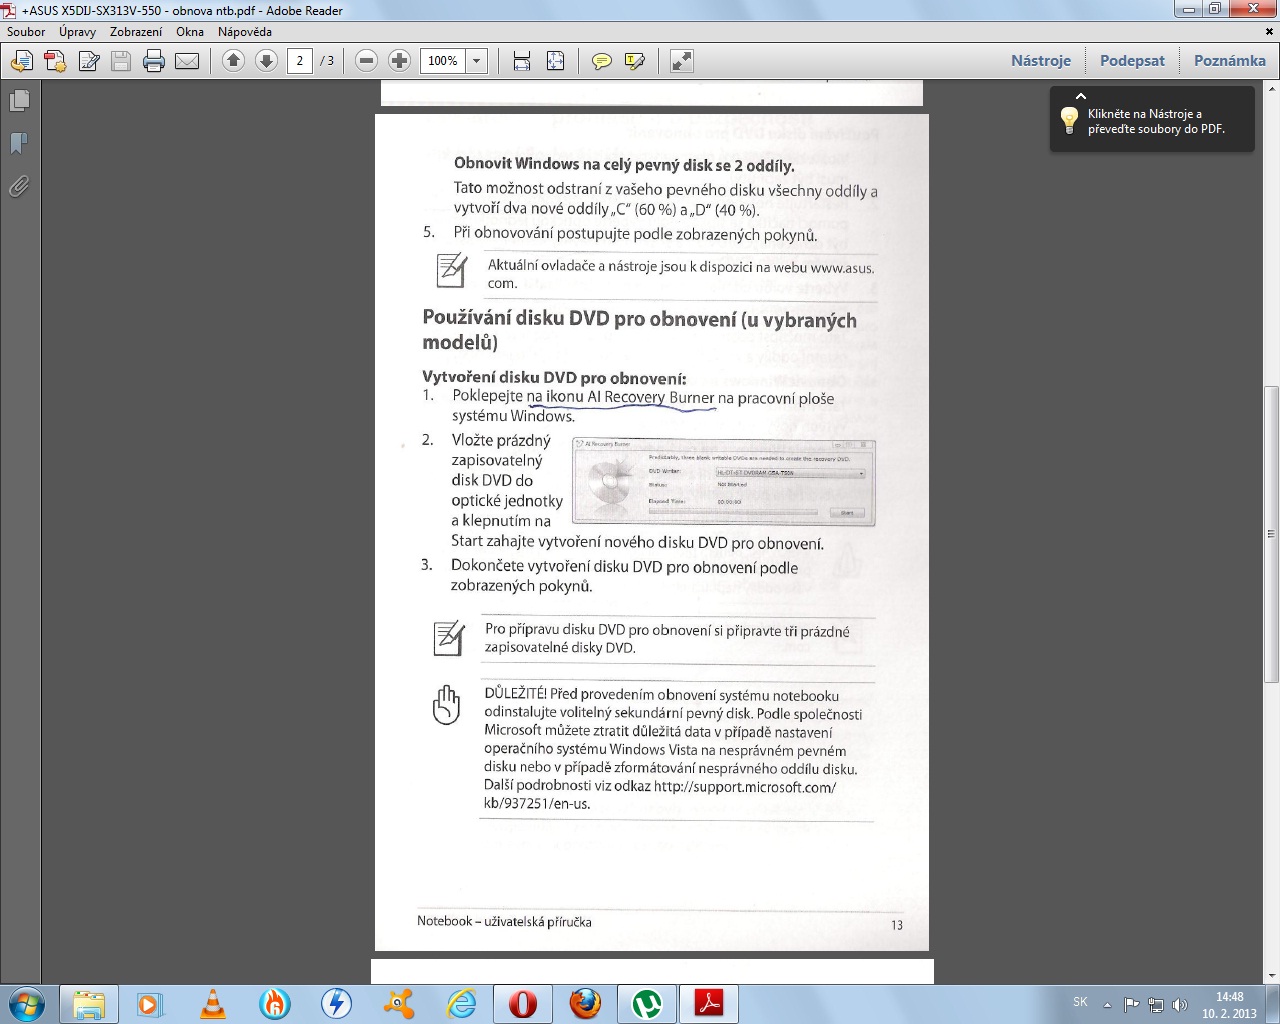Switch to uTorrent in taskbar
Image resolution: width=1280 pixels, height=1024 pixels.
click(x=647, y=1003)
